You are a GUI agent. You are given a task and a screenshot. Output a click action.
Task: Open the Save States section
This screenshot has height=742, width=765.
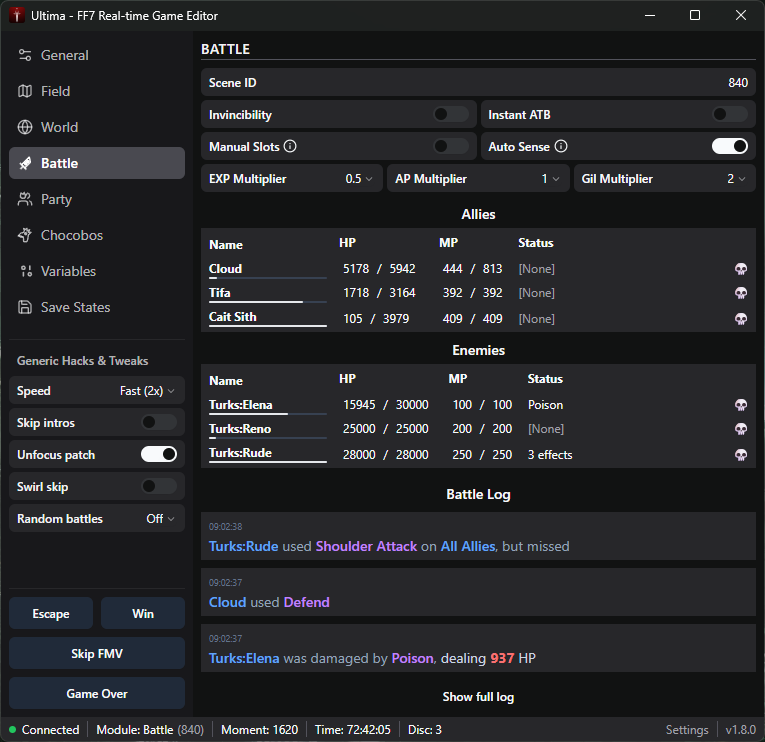coord(97,307)
